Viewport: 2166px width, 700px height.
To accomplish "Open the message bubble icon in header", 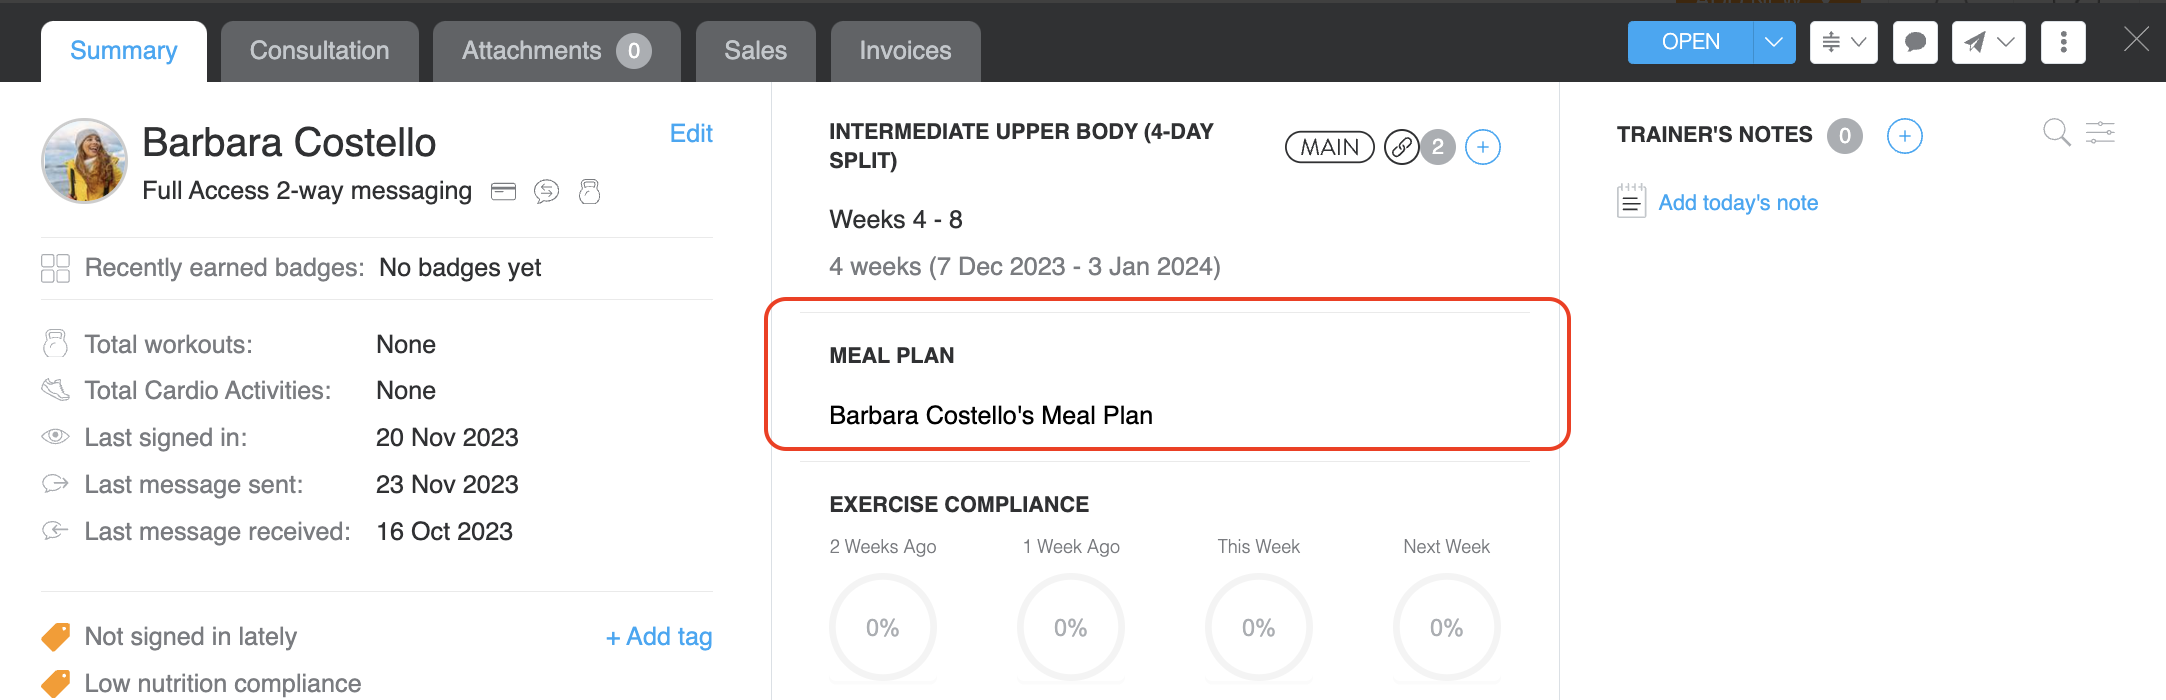I will coord(1915,43).
